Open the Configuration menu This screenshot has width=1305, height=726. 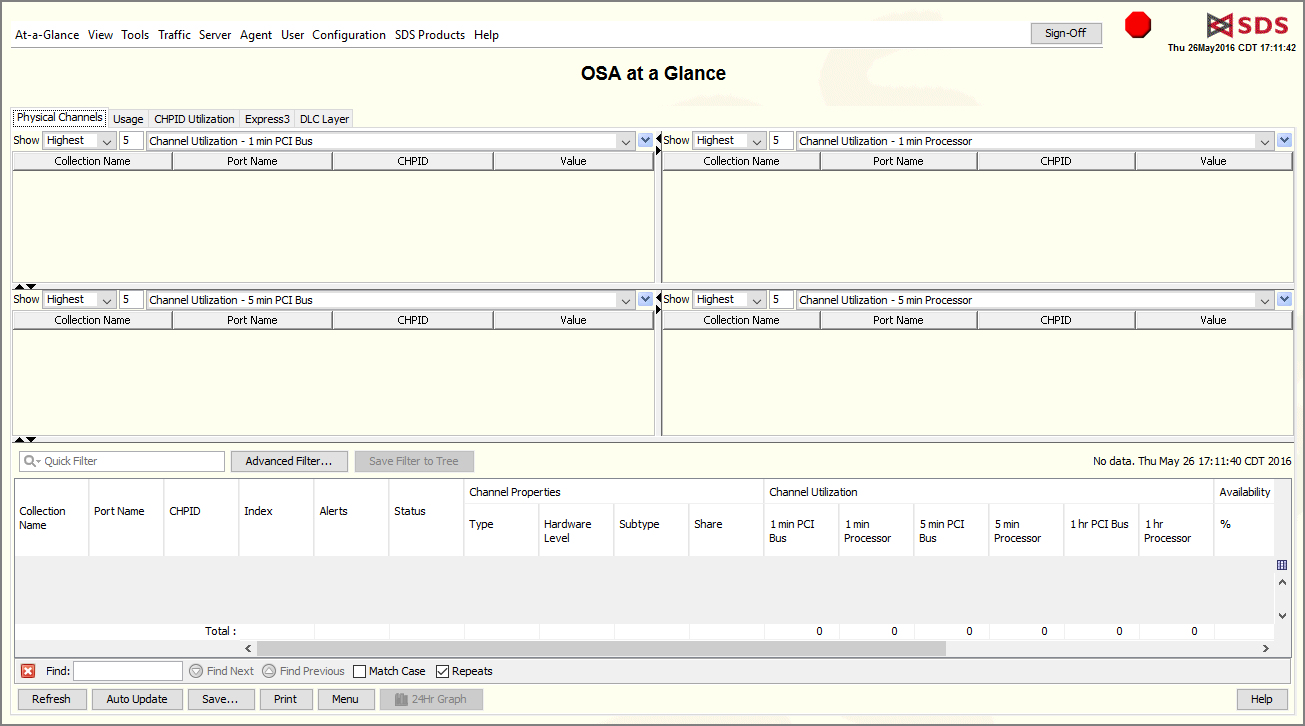tap(349, 35)
